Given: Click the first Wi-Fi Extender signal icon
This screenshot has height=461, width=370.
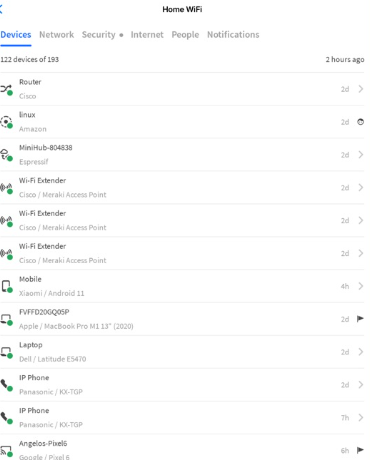Looking at the screenshot, I should click(x=6, y=187).
